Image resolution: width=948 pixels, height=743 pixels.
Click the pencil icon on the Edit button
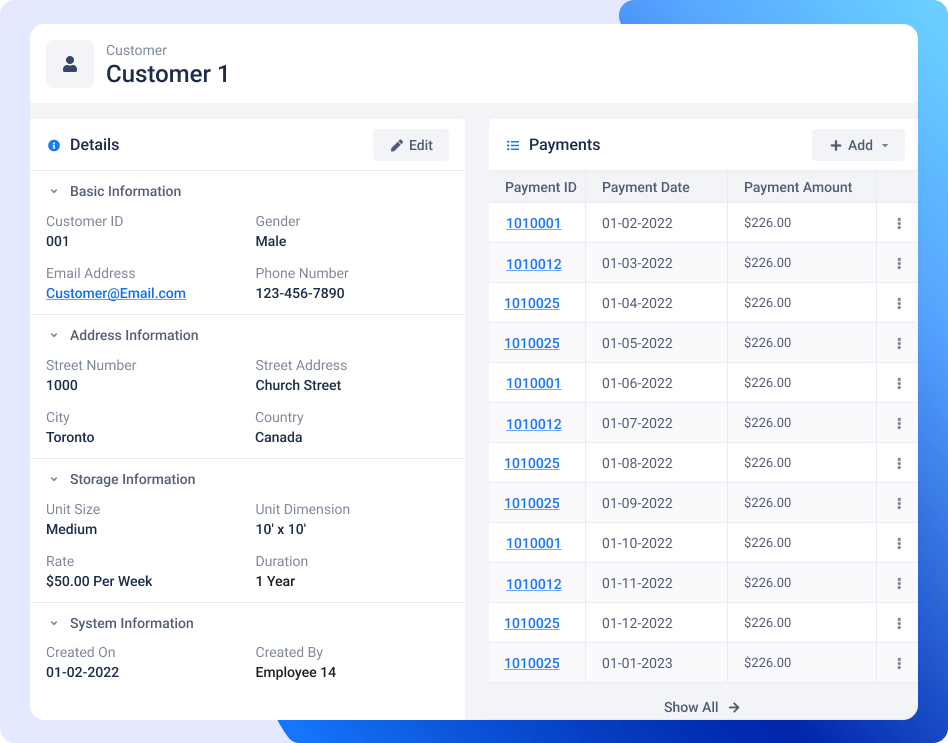pos(396,144)
